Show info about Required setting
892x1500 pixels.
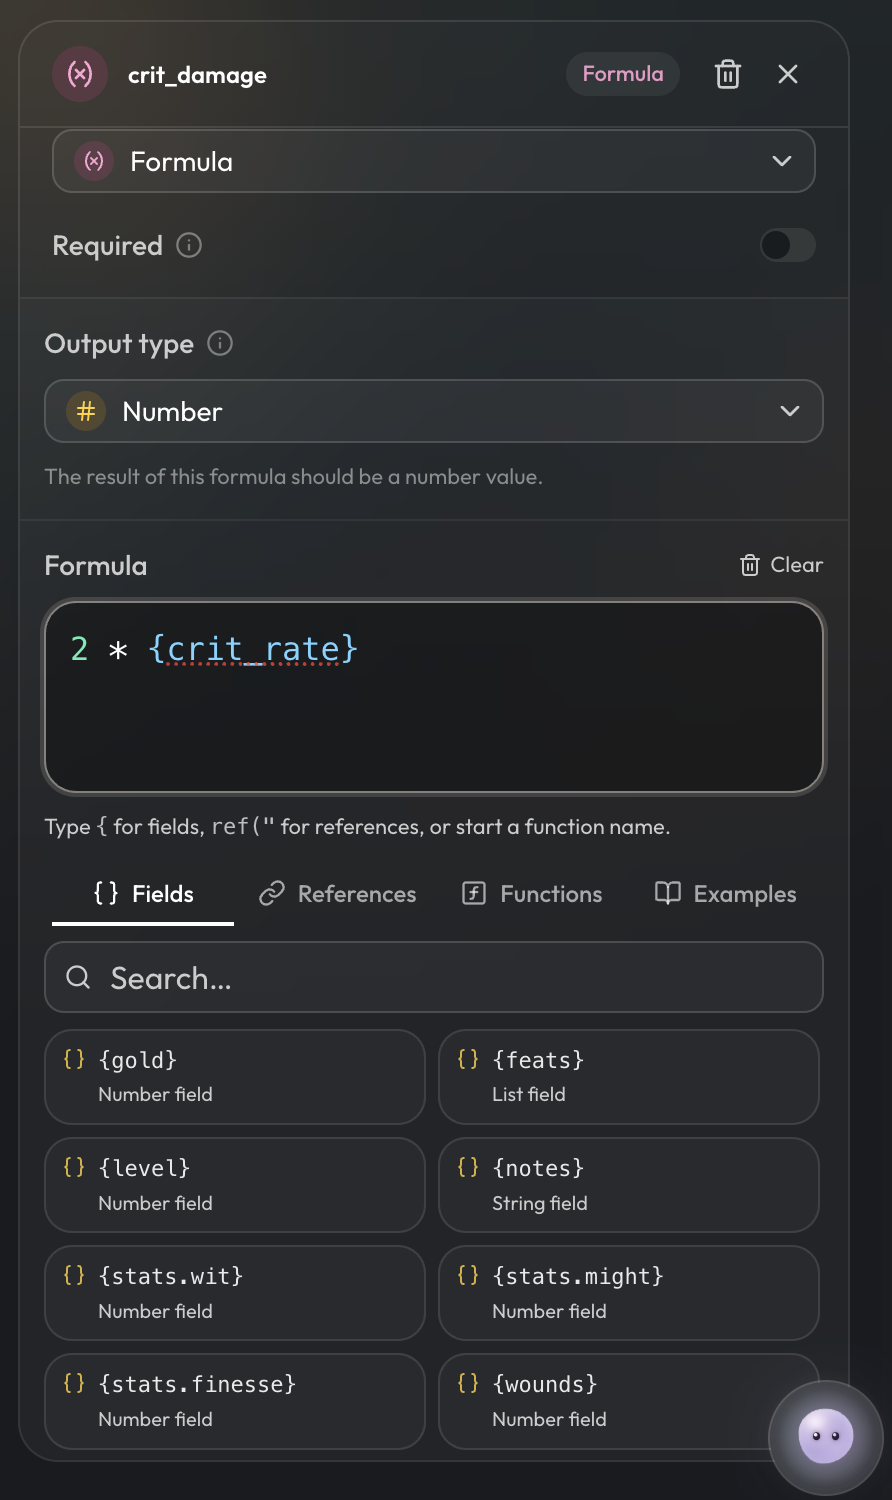pyautogui.click(x=189, y=245)
